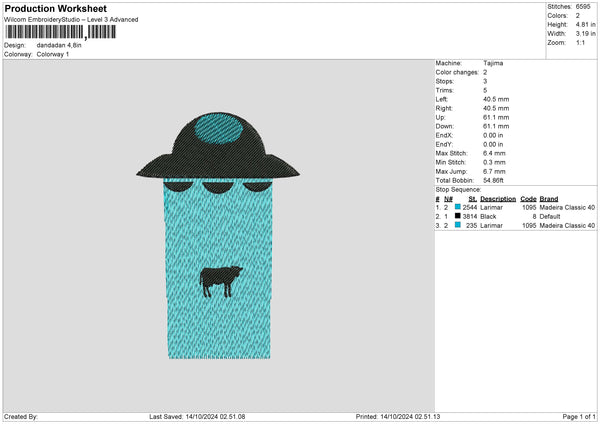This screenshot has width=600, height=424.
Task: Click the 'Brand' column header
Action: [x=549, y=199]
